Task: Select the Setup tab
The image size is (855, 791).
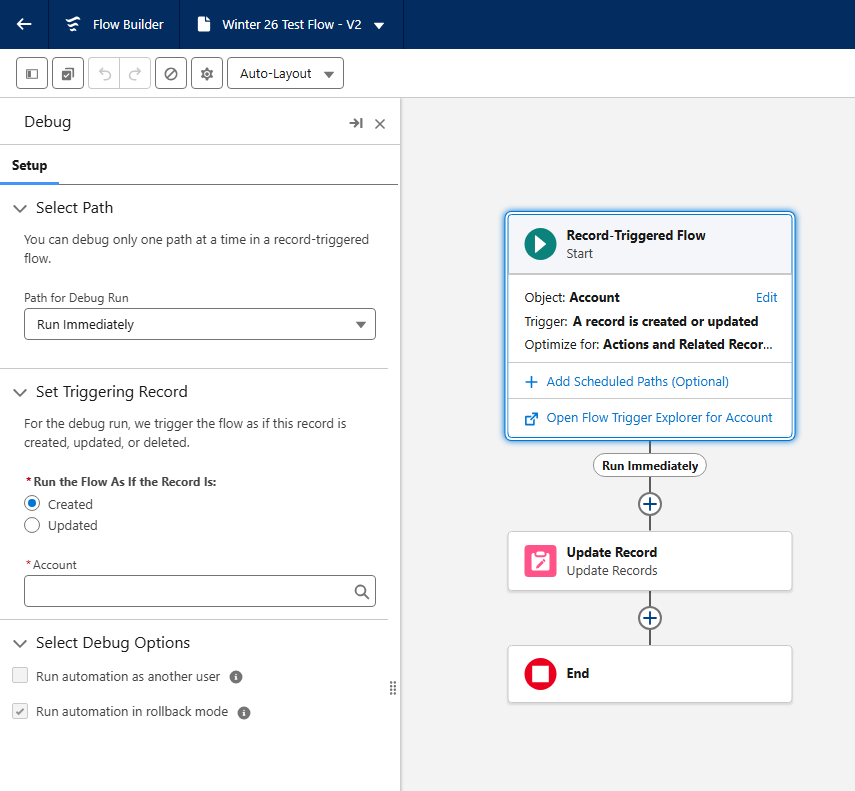Action: (x=29, y=165)
